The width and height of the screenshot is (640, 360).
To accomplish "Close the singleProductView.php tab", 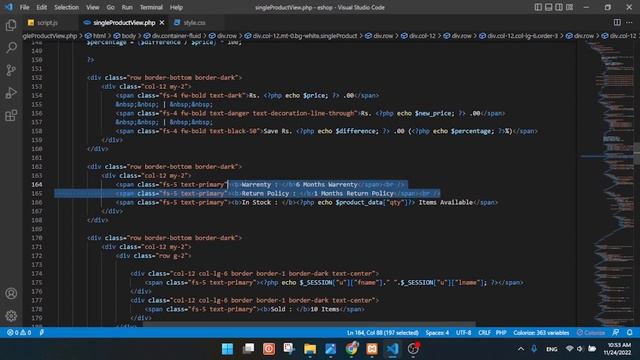I will (162, 23).
